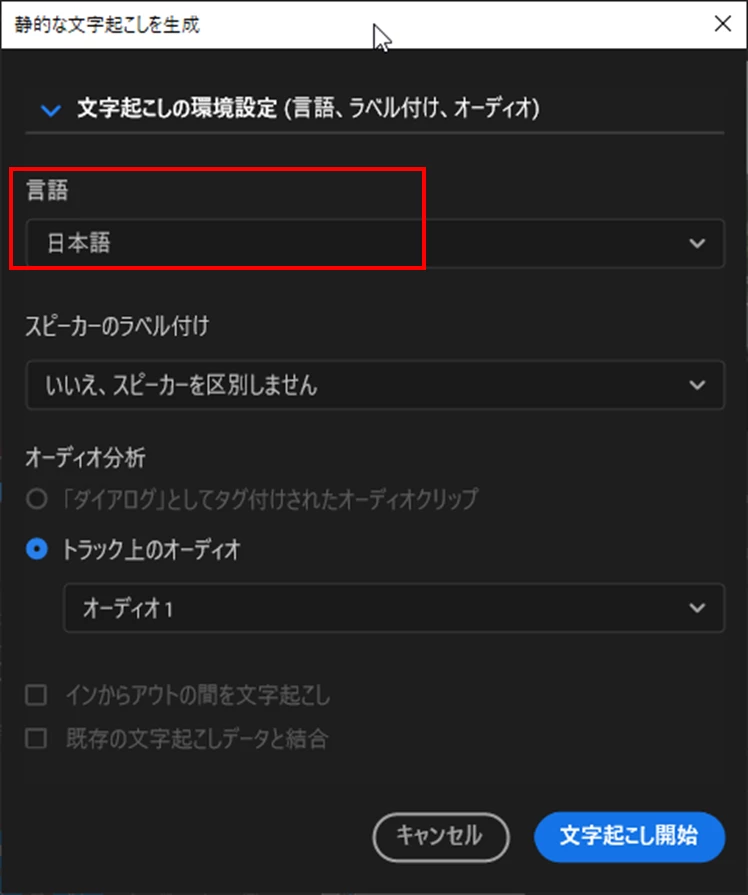
Task: Click the トラック上のオーディオ label text
Action: coord(151,550)
